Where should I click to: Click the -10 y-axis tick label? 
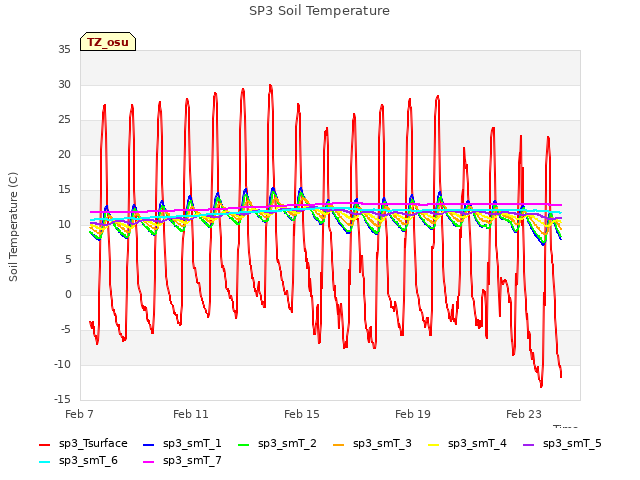click(62, 364)
